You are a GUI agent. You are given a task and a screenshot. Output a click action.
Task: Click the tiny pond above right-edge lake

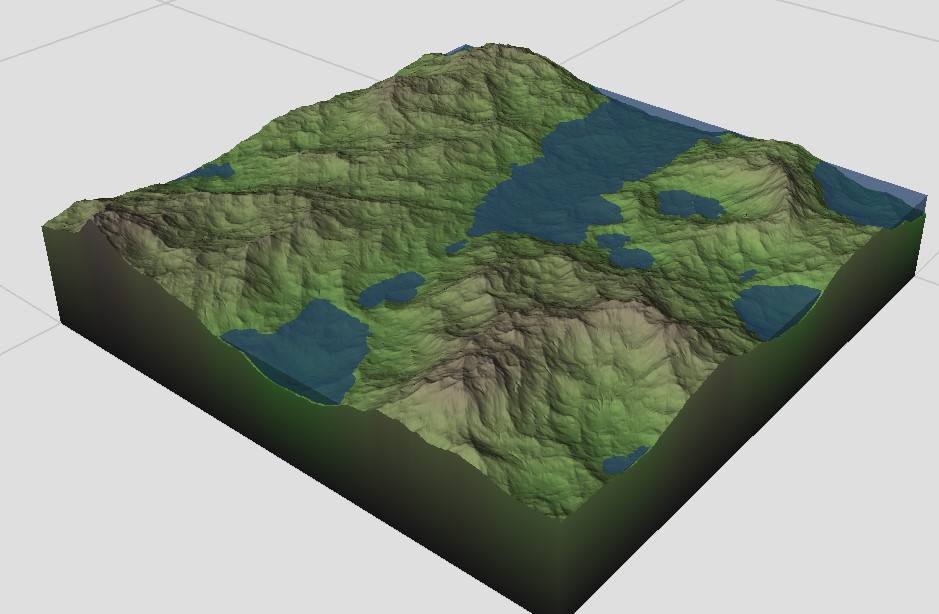click(747, 276)
